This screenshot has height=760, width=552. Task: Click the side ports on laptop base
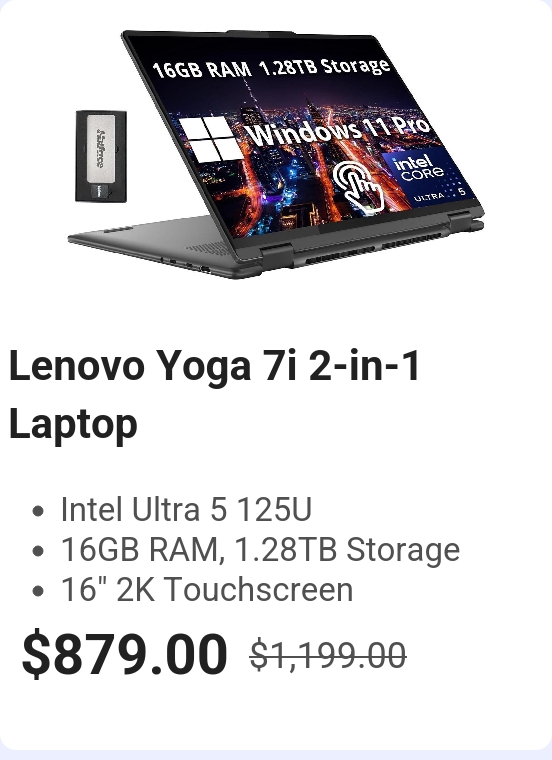[187, 265]
